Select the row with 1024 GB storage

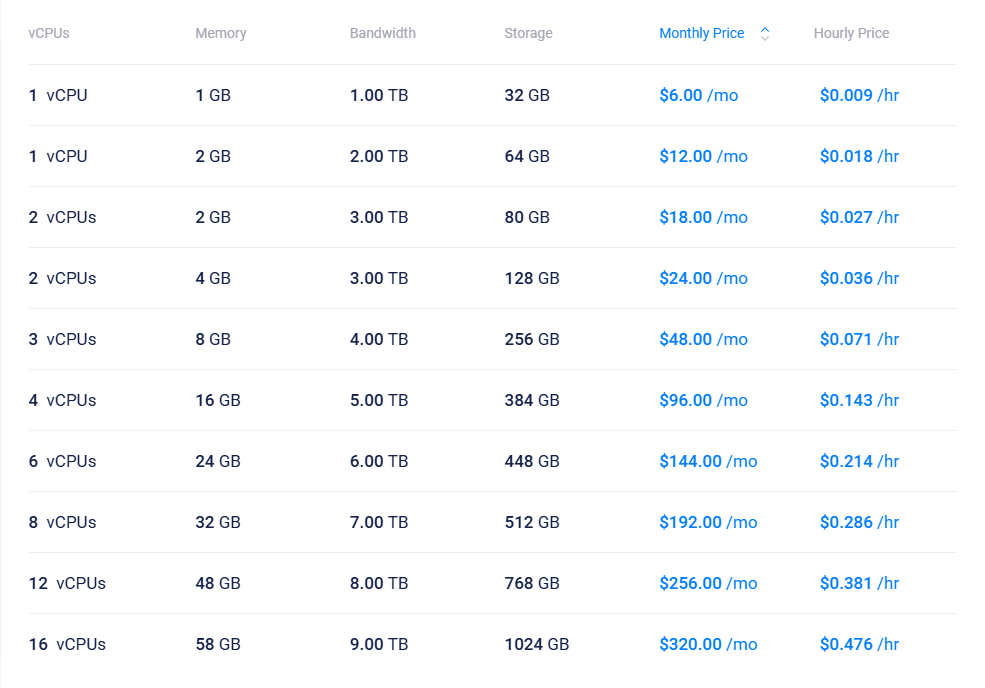[536, 645]
